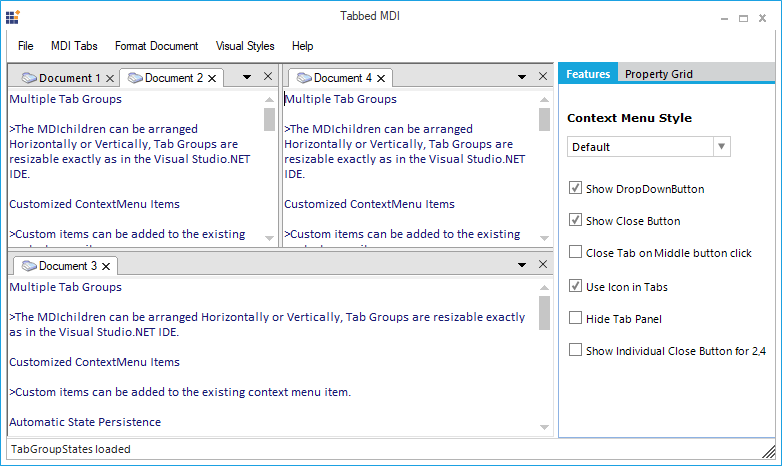Screen dimensions: 782x466
Task: Click 'Automatic State Persistence' in the Document 3 pane
Action: coord(85,422)
